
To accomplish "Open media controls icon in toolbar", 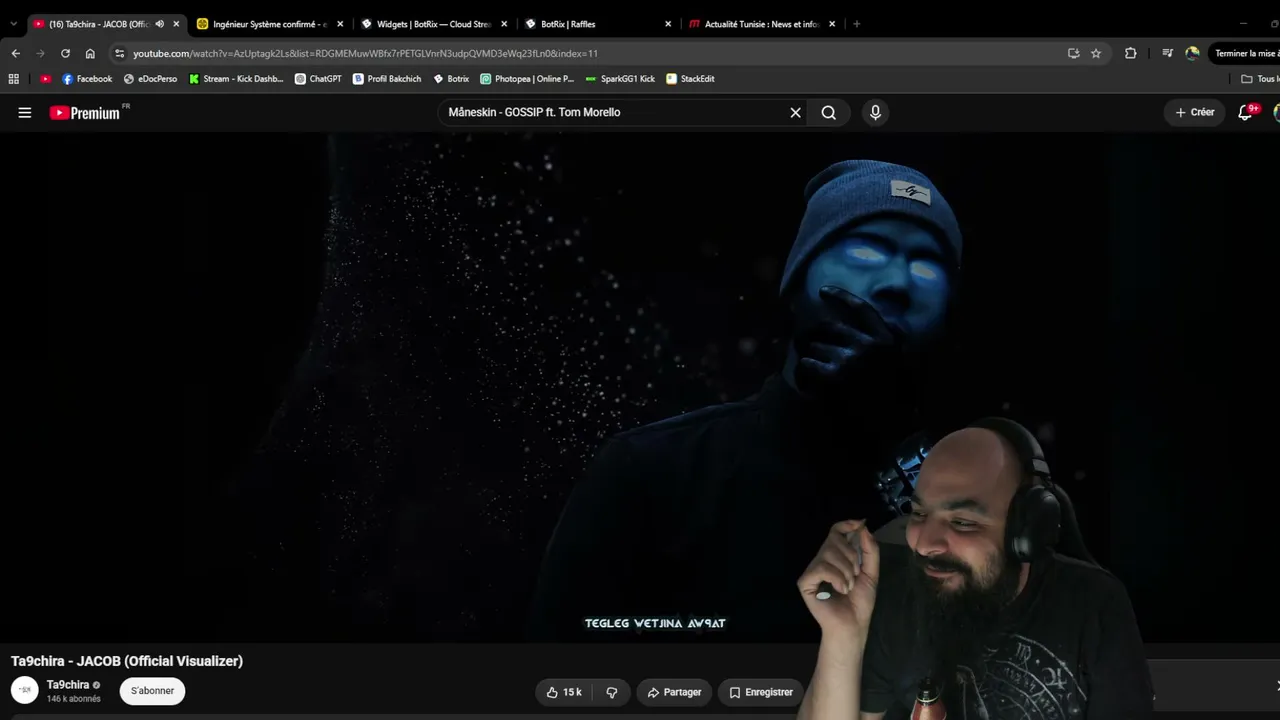I will (1167, 54).
